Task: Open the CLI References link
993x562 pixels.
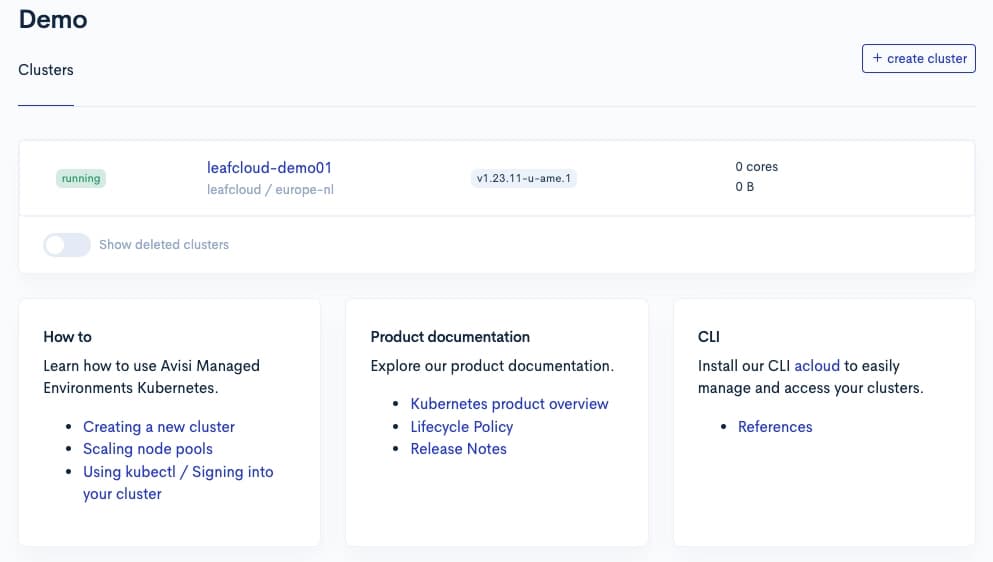Action: click(x=775, y=426)
